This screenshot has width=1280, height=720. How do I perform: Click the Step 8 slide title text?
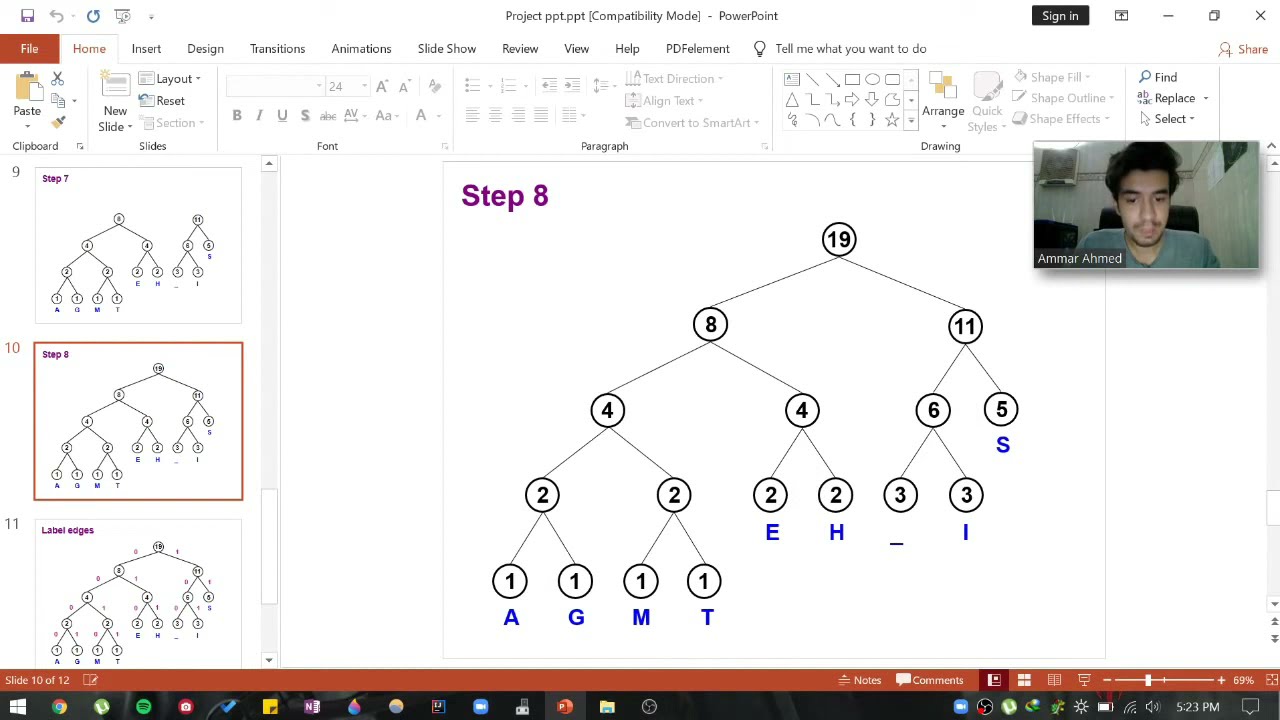[x=505, y=196]
